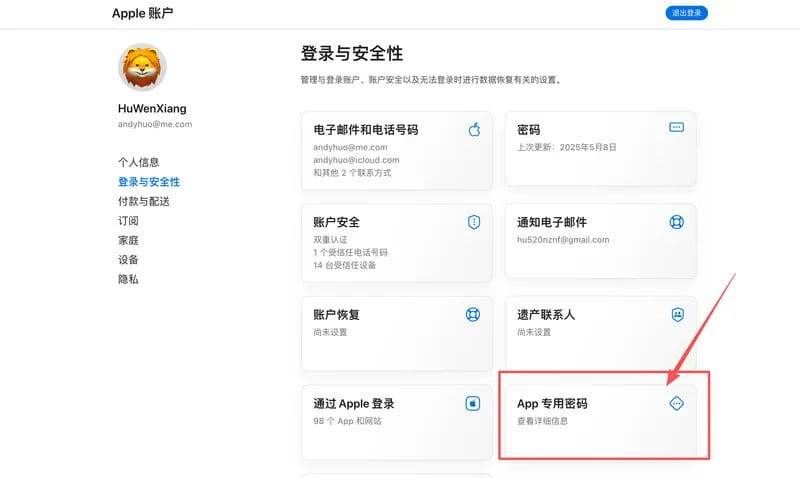Click the shield icon on 账户安全 card
This screenshot has height=478, width=800.
click(474, 222)
